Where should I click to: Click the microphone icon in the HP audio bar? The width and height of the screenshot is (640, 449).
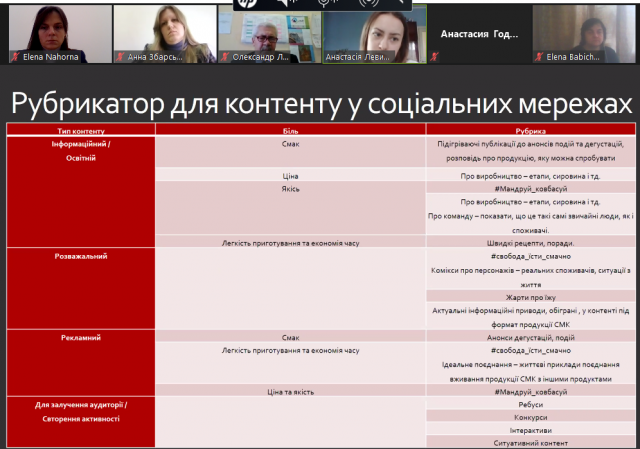328,3
